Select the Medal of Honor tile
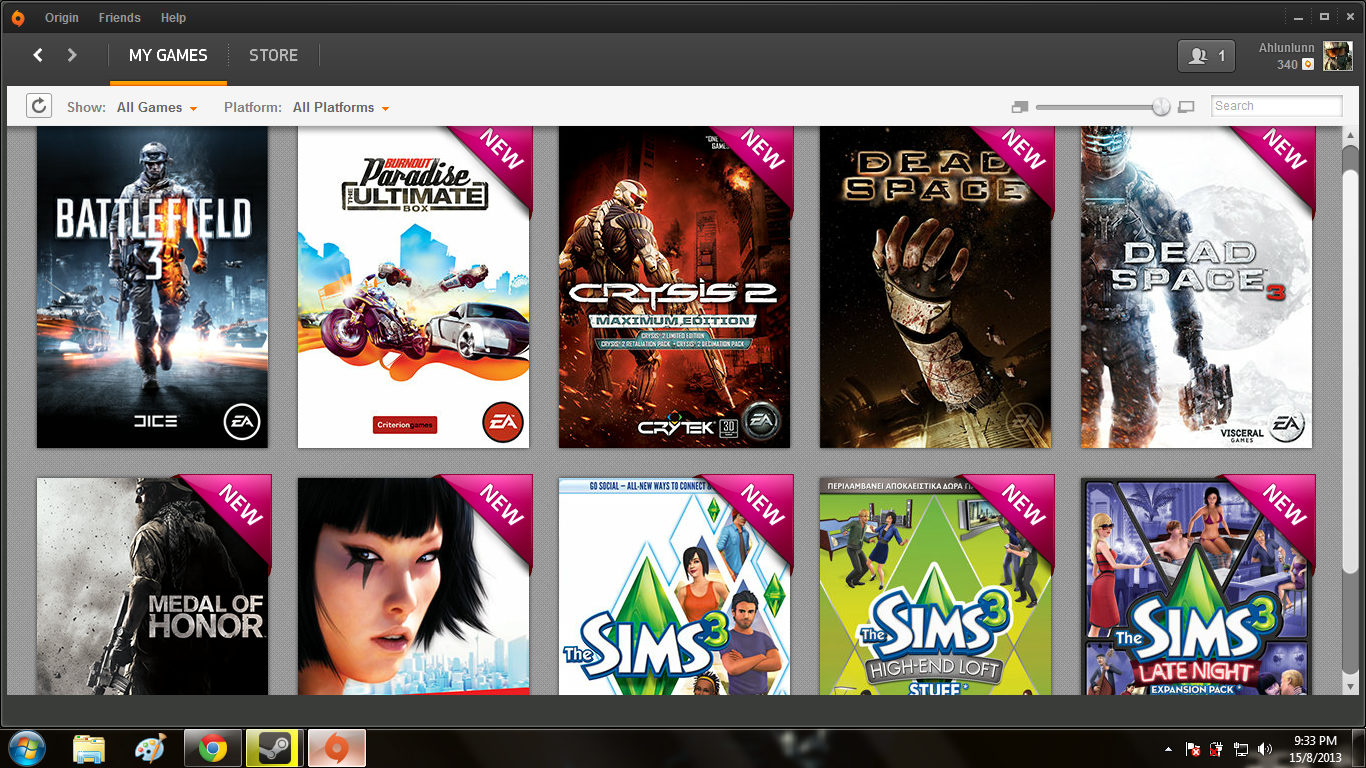This screenshot has width=1366, height=768. [153, 586]
